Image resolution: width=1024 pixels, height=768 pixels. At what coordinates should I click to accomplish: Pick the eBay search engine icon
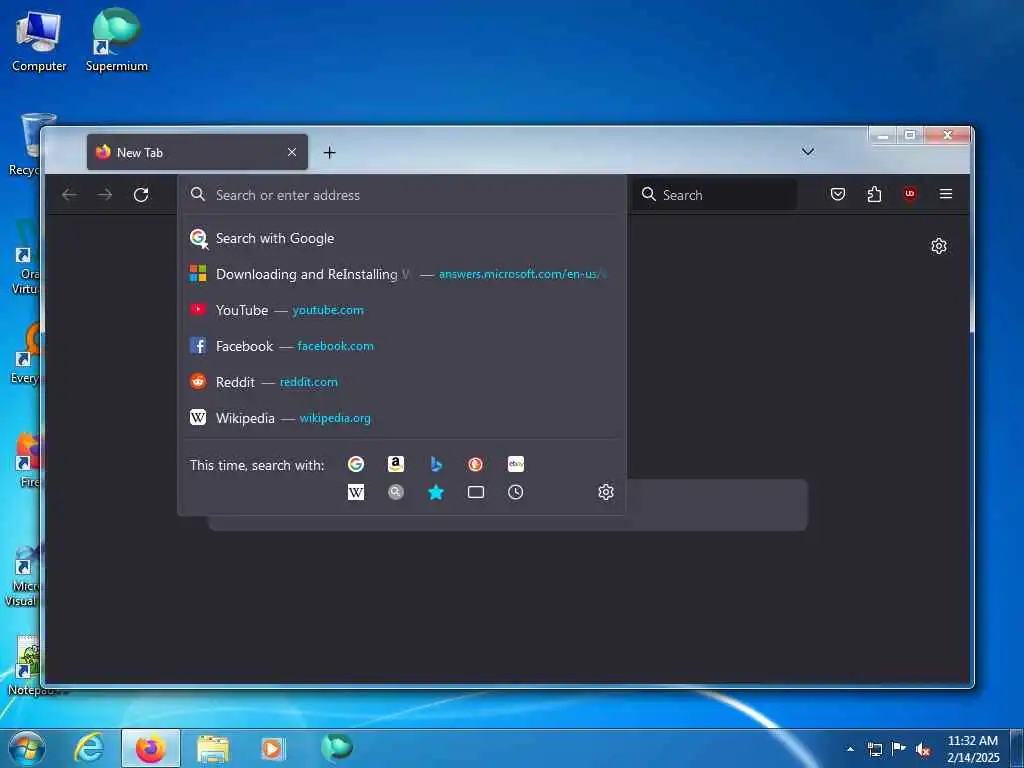click(516, 464)
